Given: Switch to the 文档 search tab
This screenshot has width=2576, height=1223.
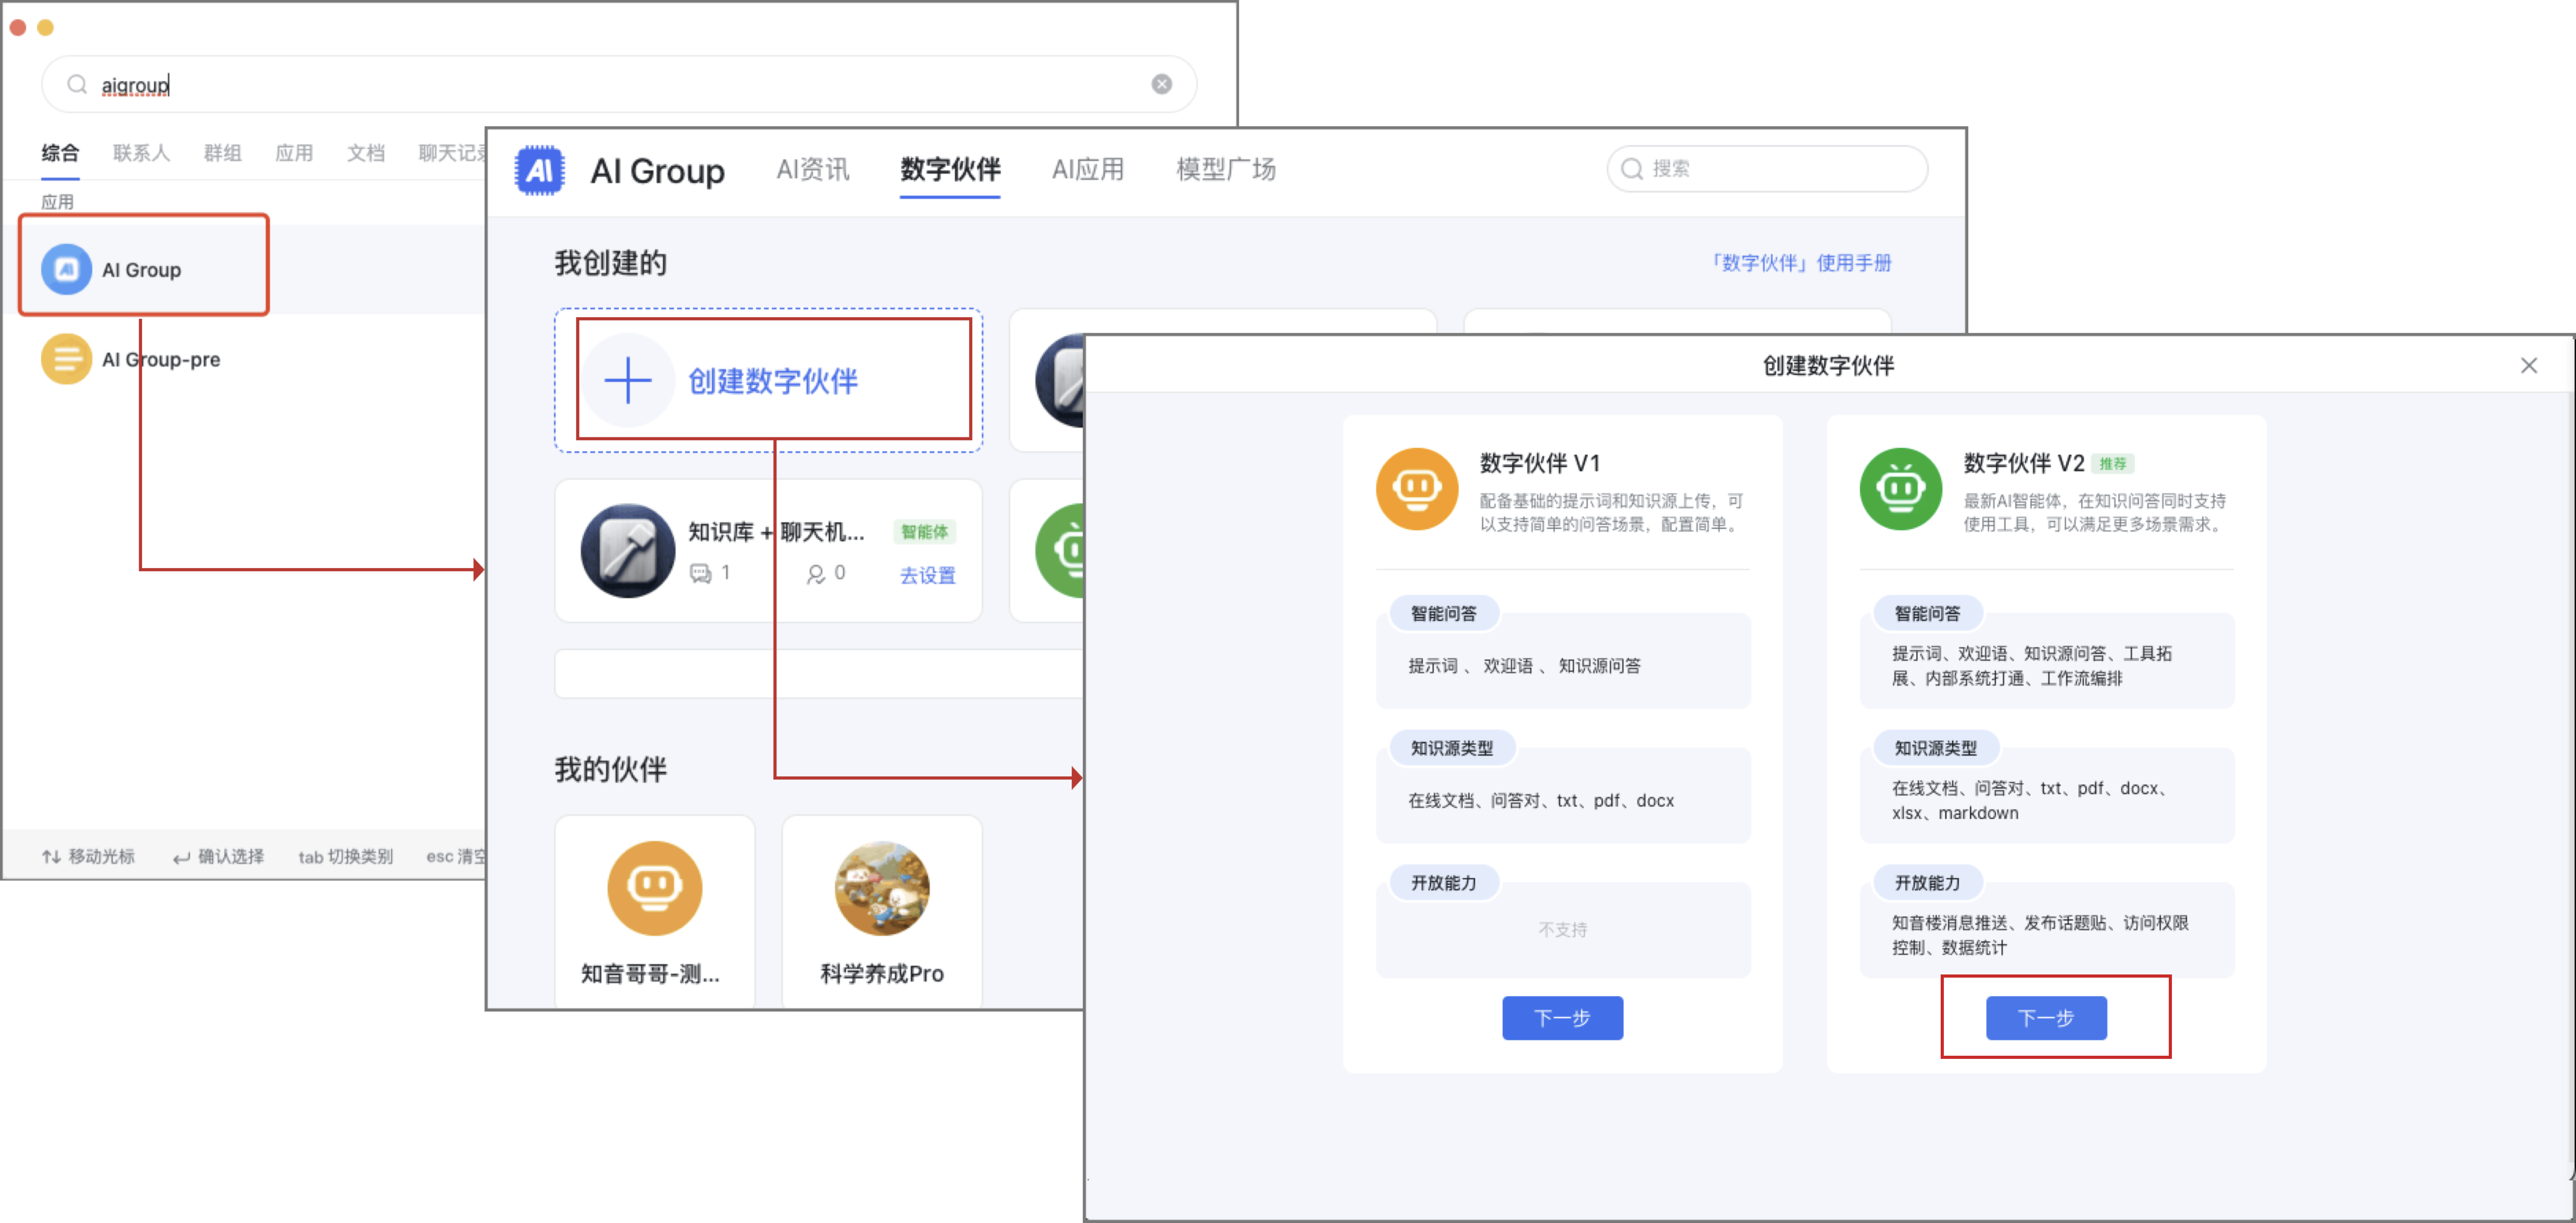Looking at the screenshot, I should pyautogui.click(x=366, y=153).
